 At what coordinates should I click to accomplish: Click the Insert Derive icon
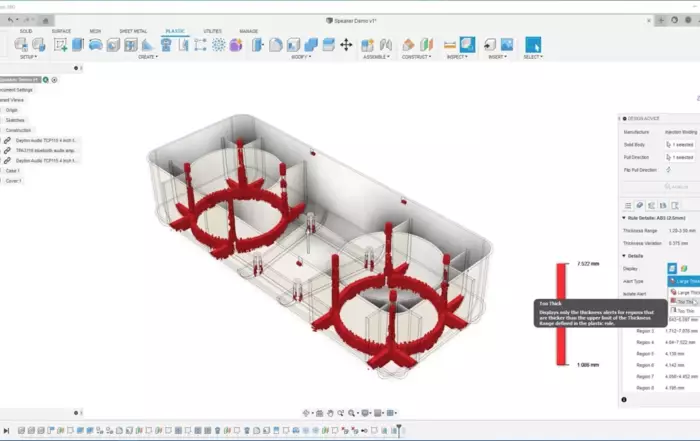(490, 45)
